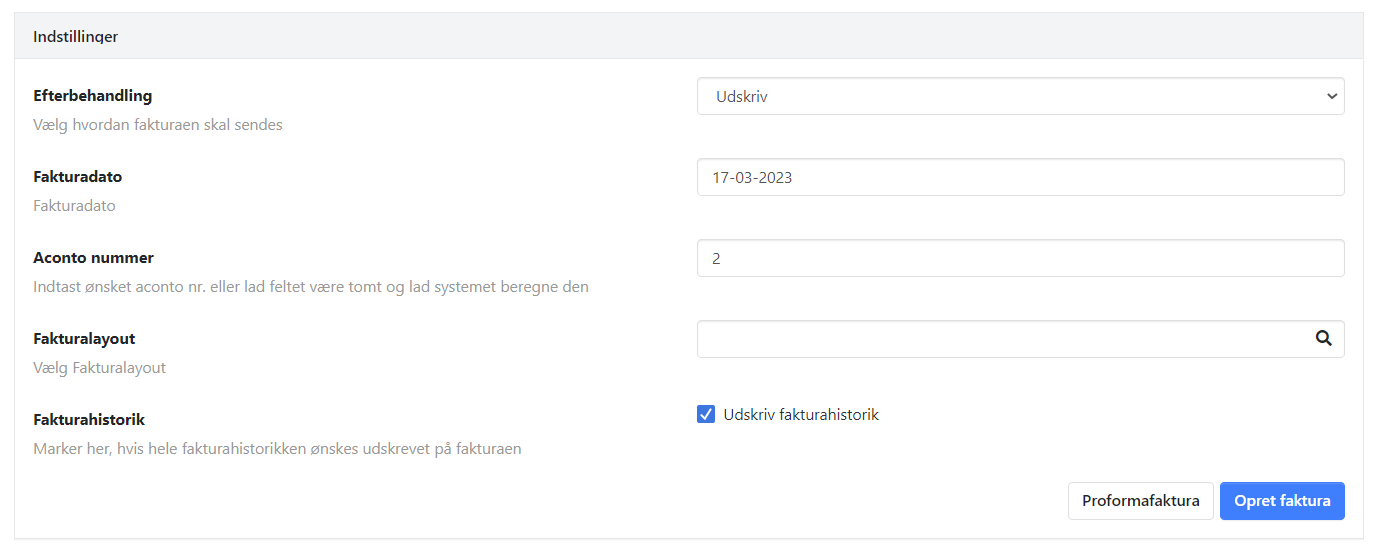Click the 'Marker her, hvis hele fakturahistorikken' hint

pyautogui.click(x=277, y=449)
